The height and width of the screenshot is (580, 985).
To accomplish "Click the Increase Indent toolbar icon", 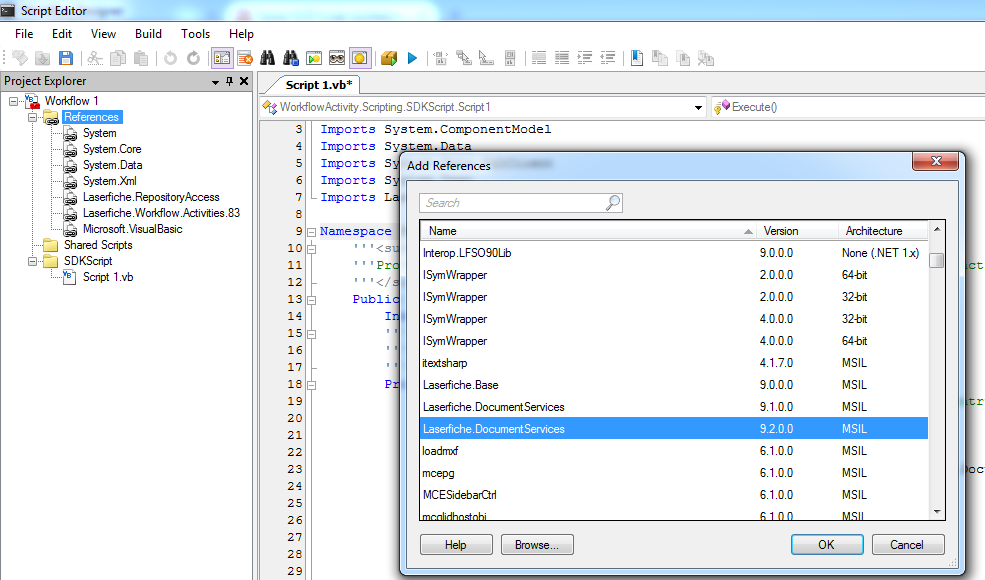I will pyautogui.click(x=585, y=58).
